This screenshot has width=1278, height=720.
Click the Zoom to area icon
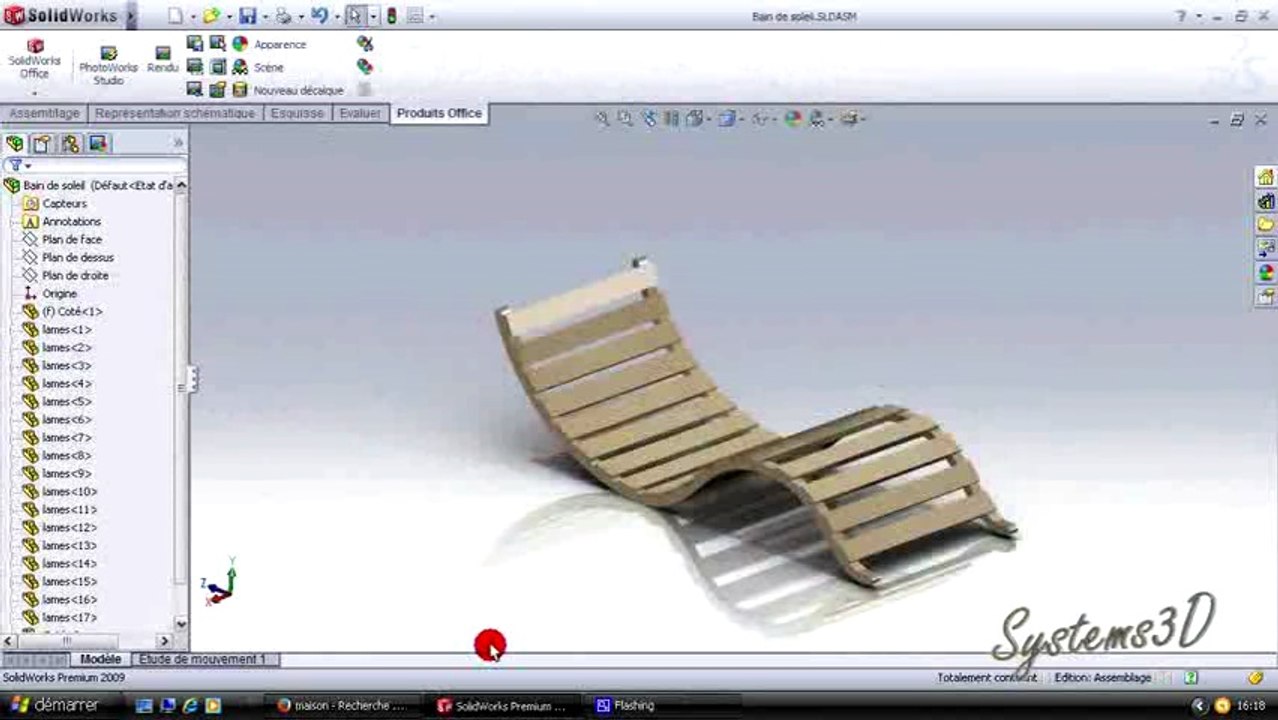point(625,118)
